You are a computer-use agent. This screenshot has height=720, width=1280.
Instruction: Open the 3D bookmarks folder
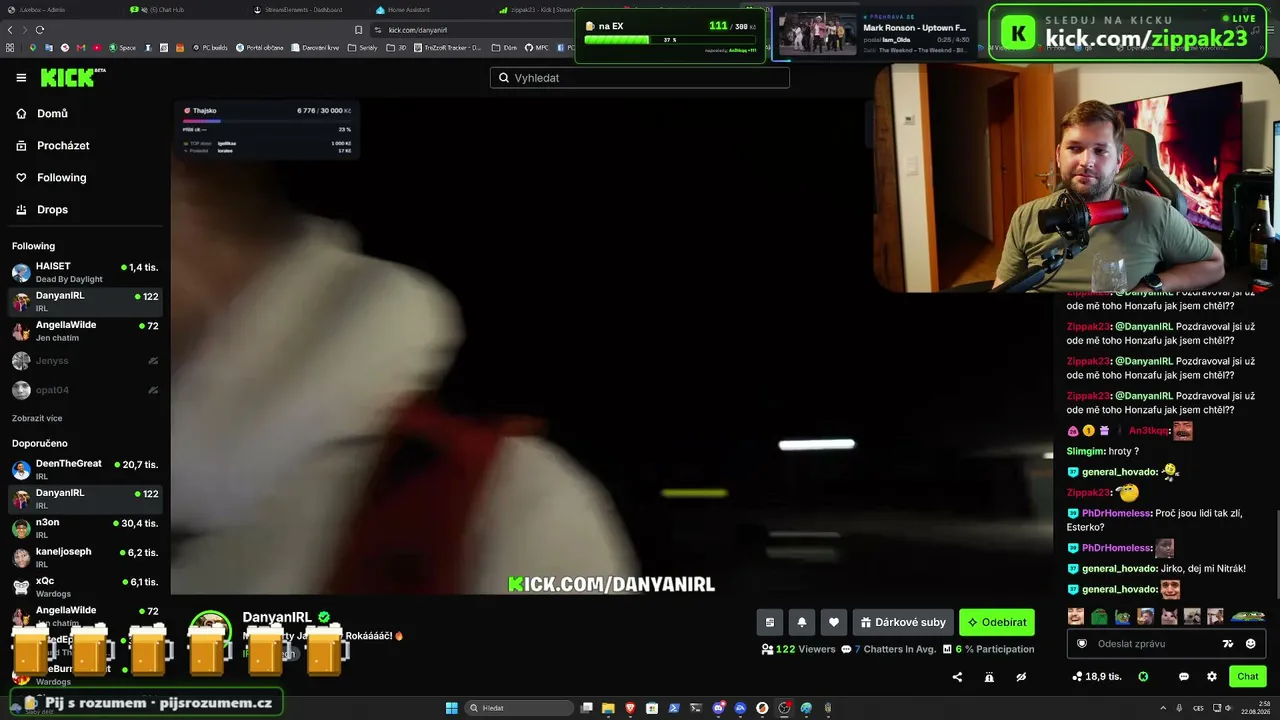[397, 47]
